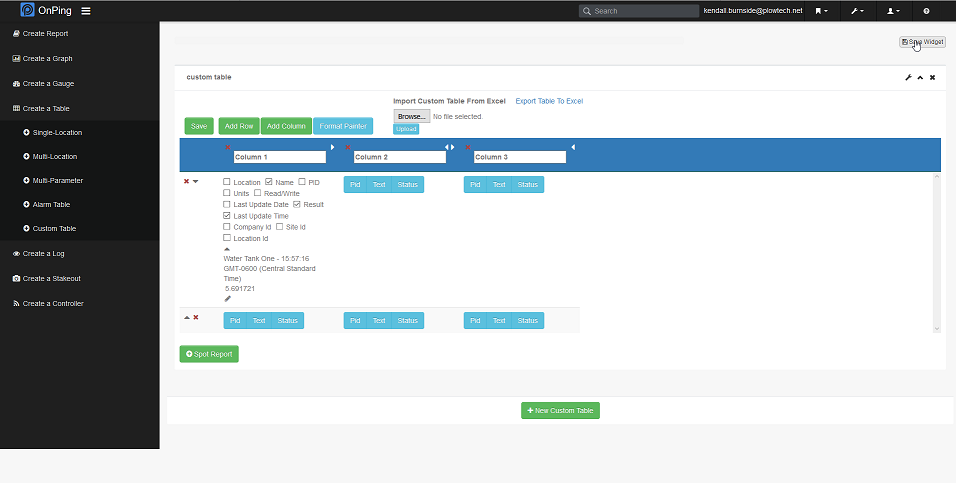Move Column 1 right with the arrow icon
956x483 pixels.
pos(332,147)
